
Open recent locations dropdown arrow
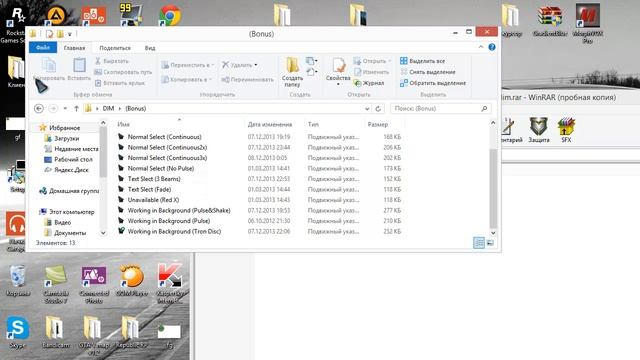click(65, 108)
